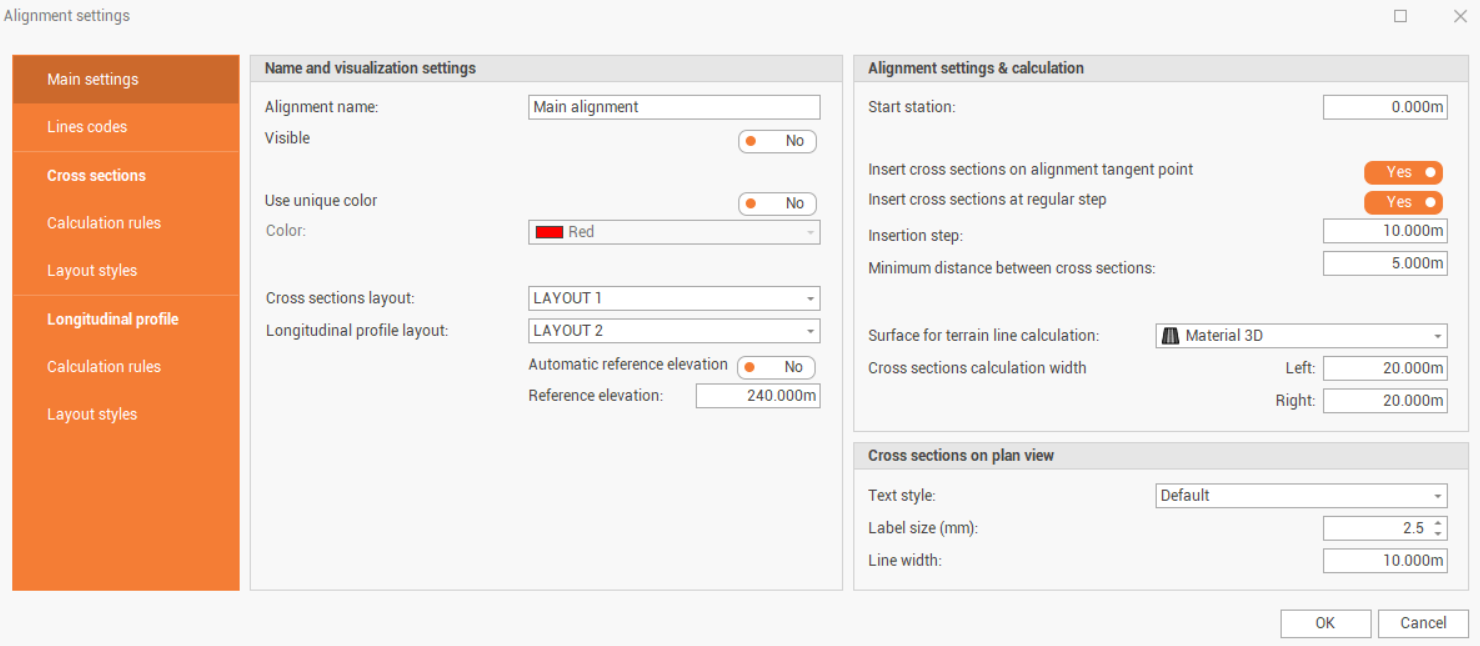Select Layout styles under Longitudinal profile

tap(92, 414)
